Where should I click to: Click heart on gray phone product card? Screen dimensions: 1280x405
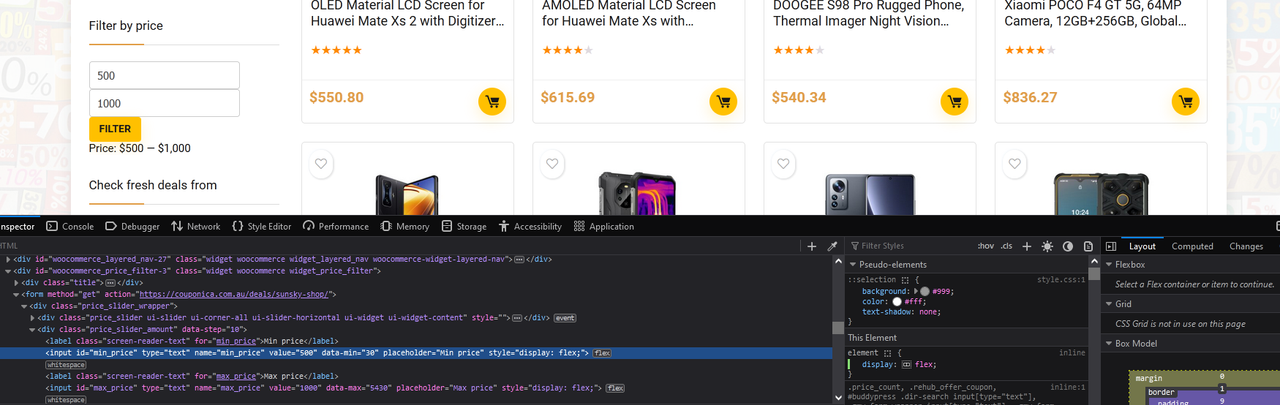[783, 164]
